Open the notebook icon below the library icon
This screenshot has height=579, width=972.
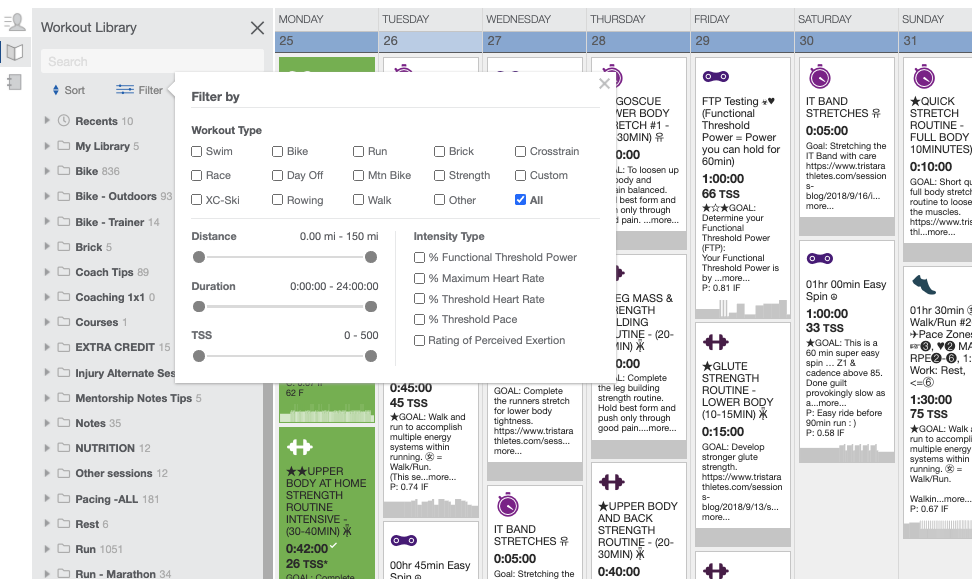(15, 82)
